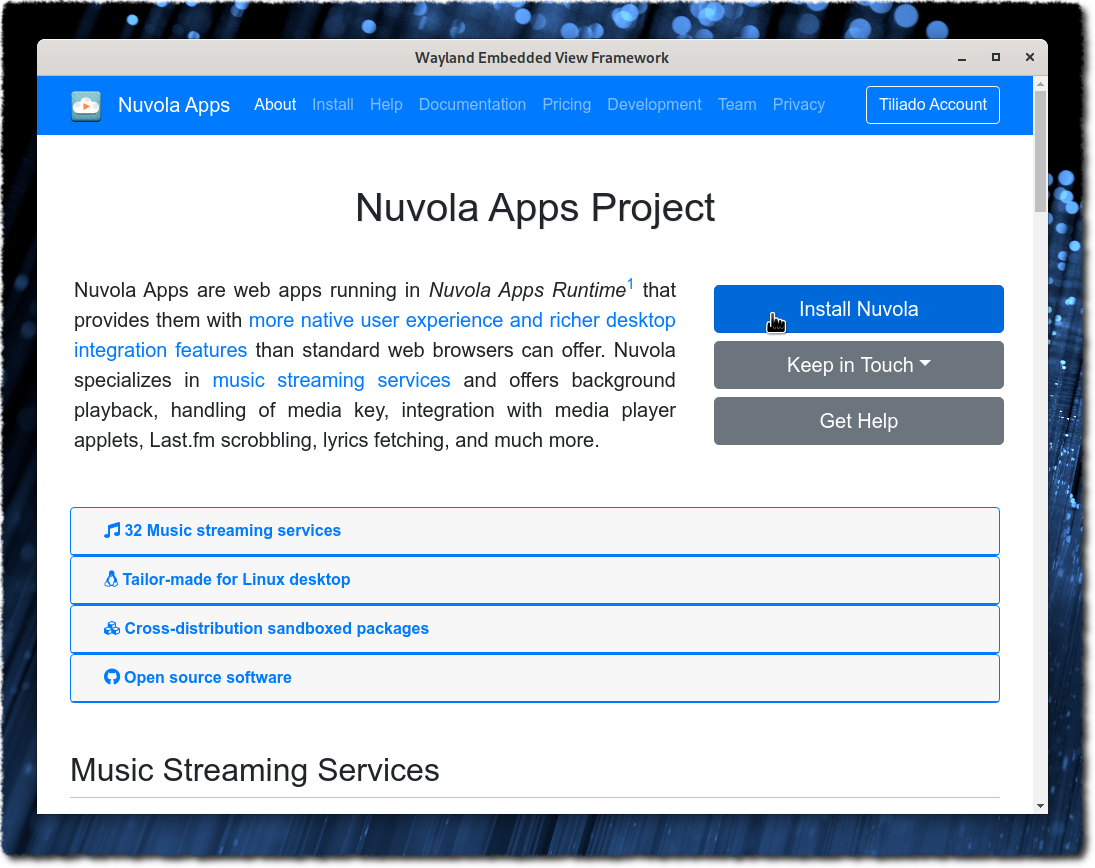Viewport: 1095px width, 868px height.
Task: Open the Team navigation item
Action: point(737,105)
